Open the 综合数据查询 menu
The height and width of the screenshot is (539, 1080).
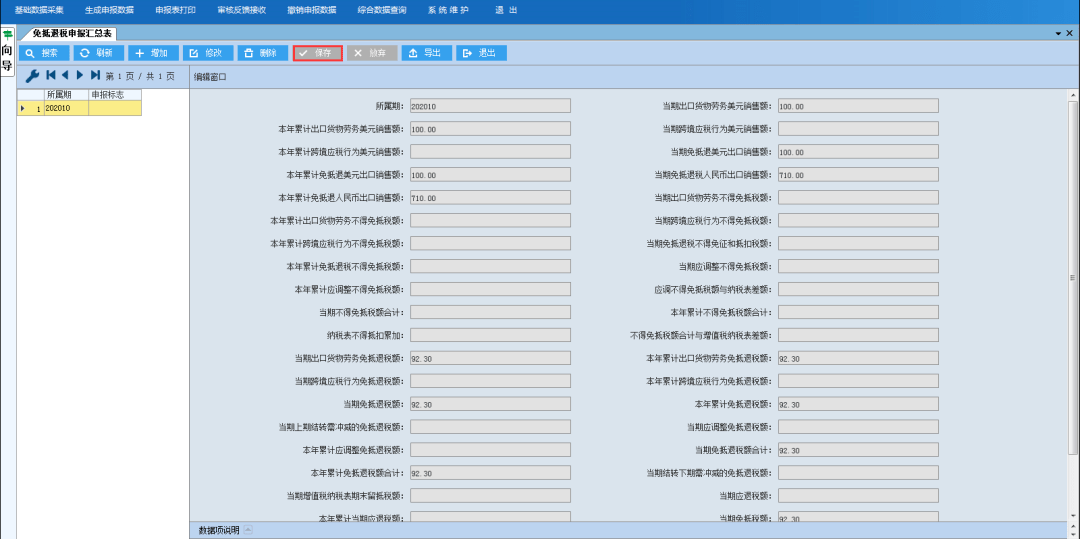382,10
